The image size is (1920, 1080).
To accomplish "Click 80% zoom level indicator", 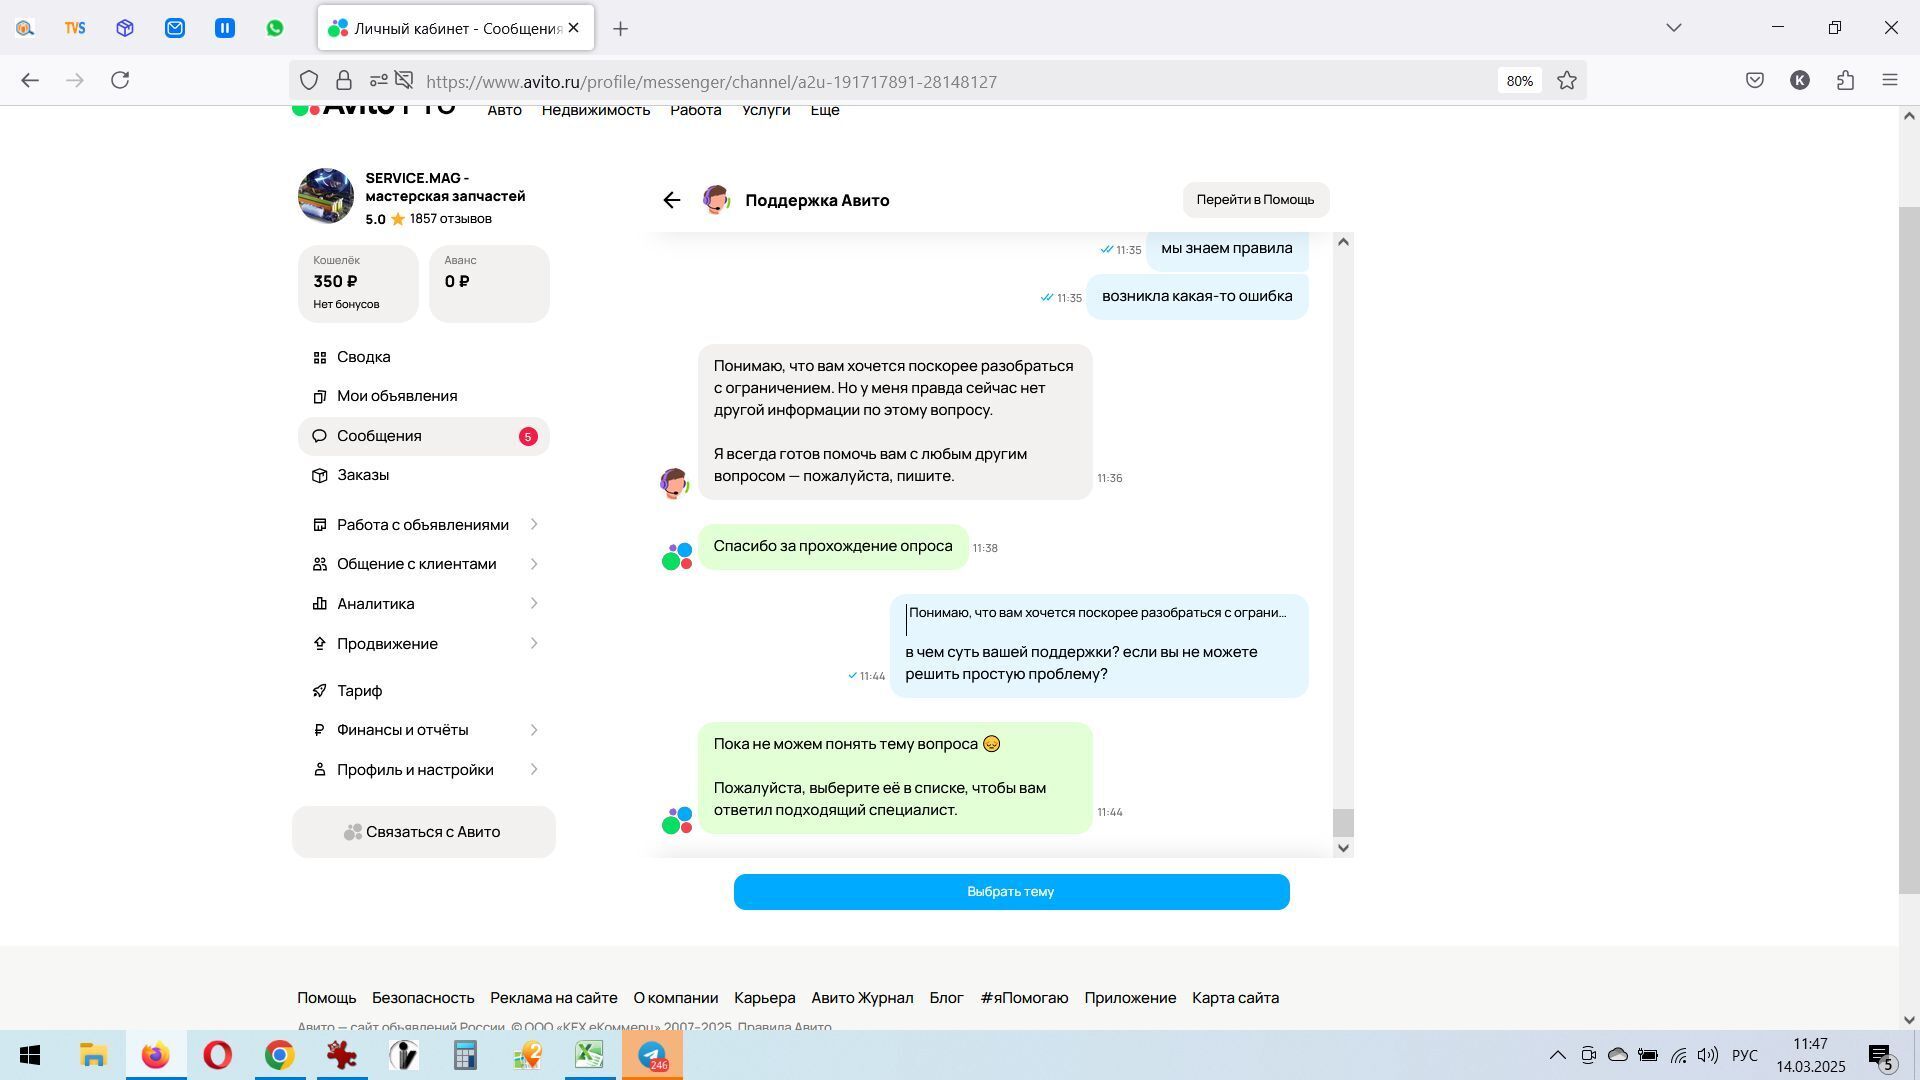I will (1519, 81).
